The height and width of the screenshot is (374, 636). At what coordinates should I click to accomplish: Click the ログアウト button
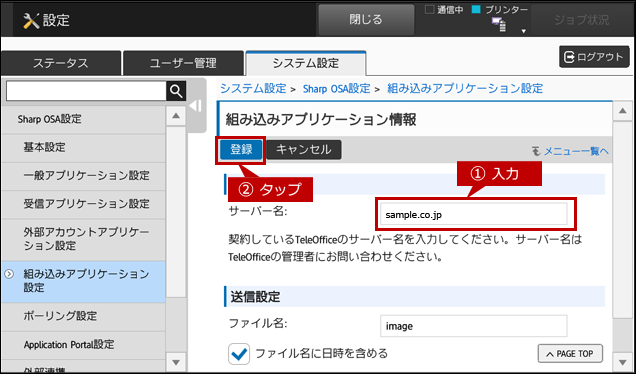(594, 57)
